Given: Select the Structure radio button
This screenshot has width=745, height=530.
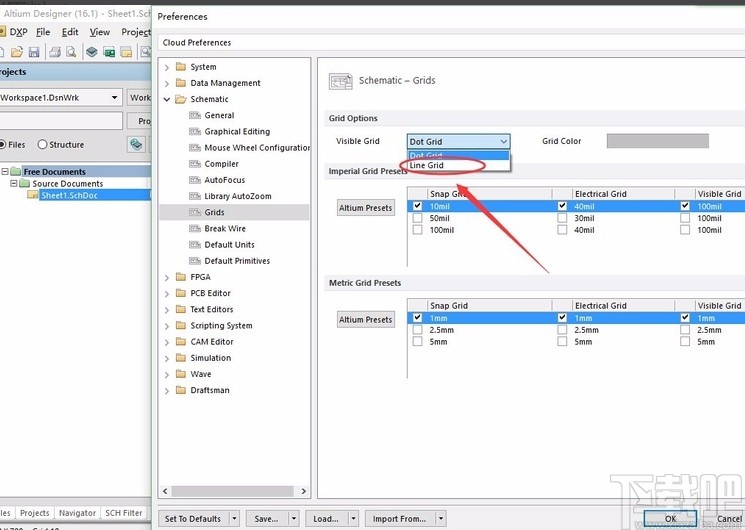Looking at the screenshot, I should tap(42, 144).
